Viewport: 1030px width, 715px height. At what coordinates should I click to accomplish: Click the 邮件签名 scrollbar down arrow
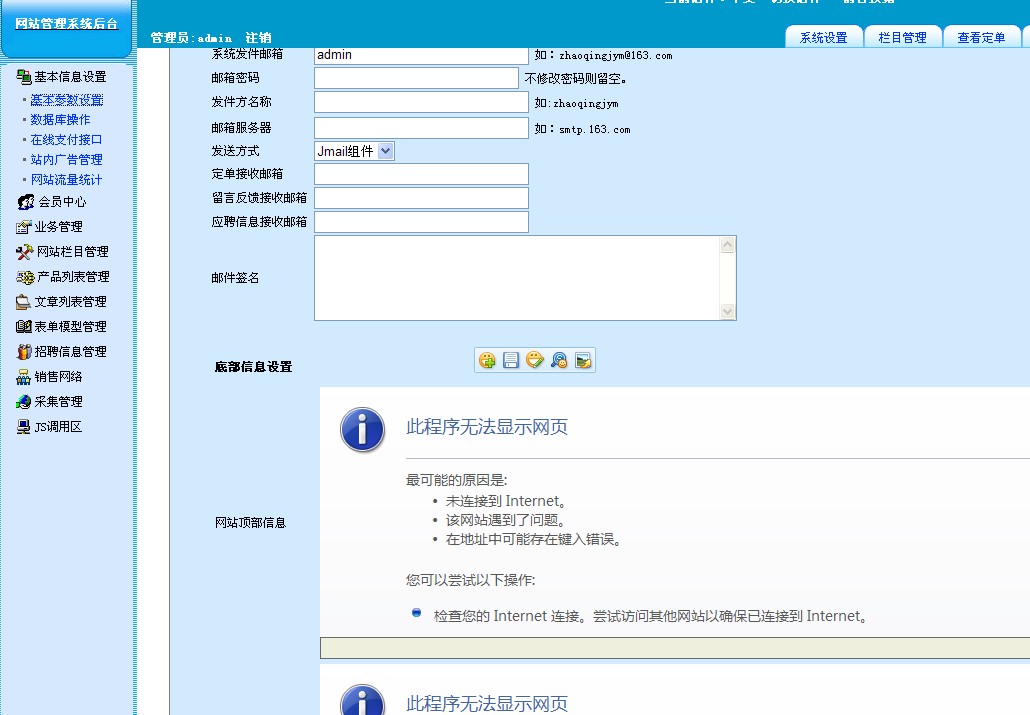(x=728, y=312)
